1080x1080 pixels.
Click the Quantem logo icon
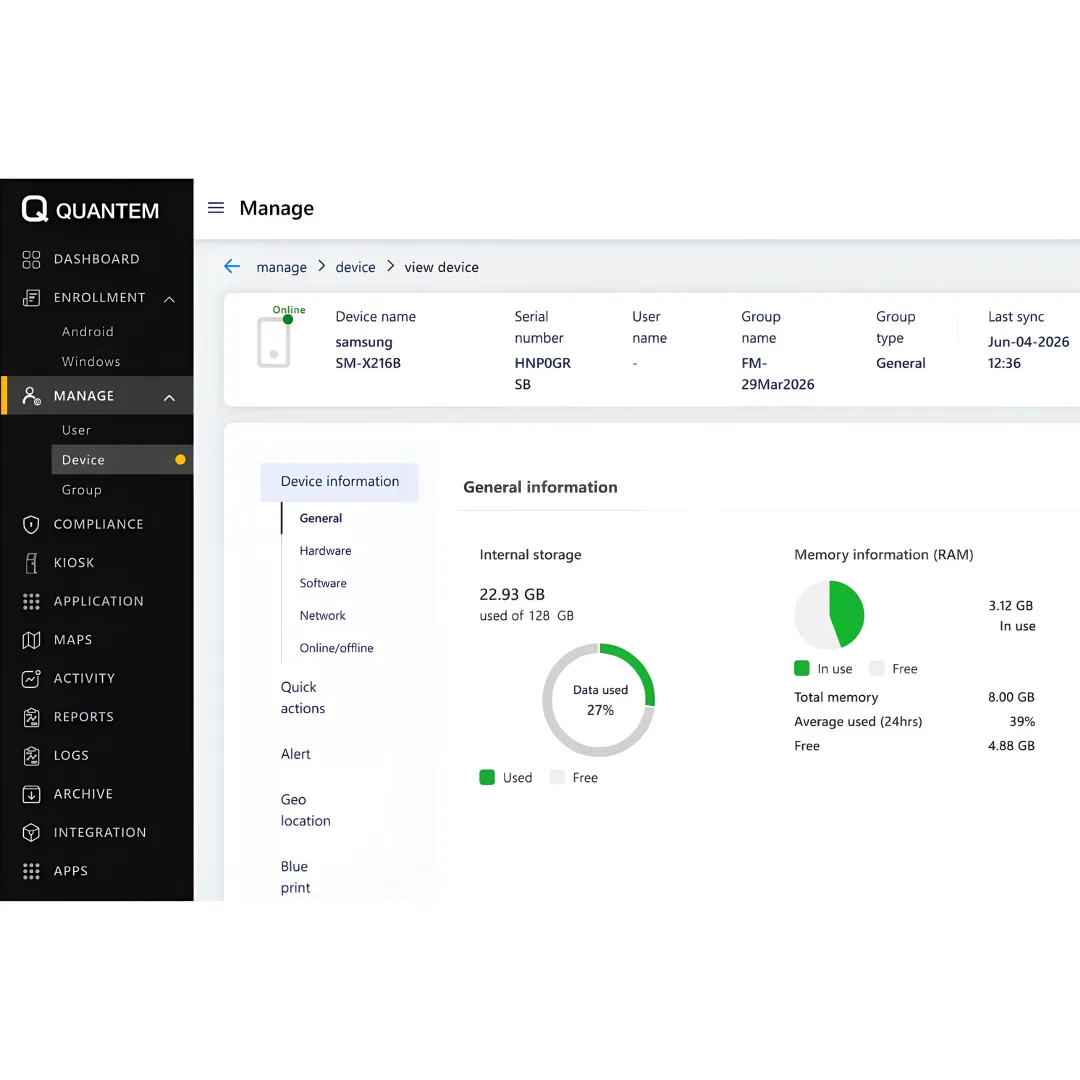point(34,209)
